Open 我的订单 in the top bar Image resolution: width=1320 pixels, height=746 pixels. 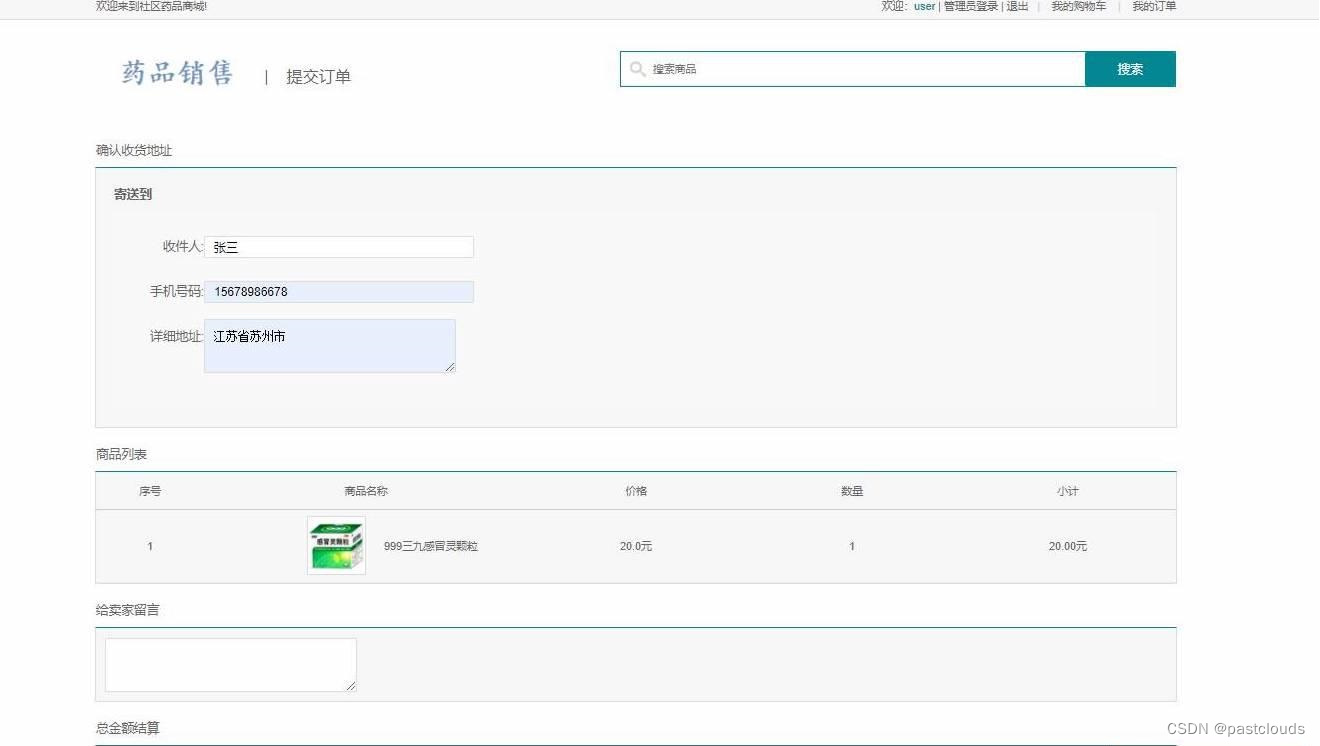(1153, 6)
